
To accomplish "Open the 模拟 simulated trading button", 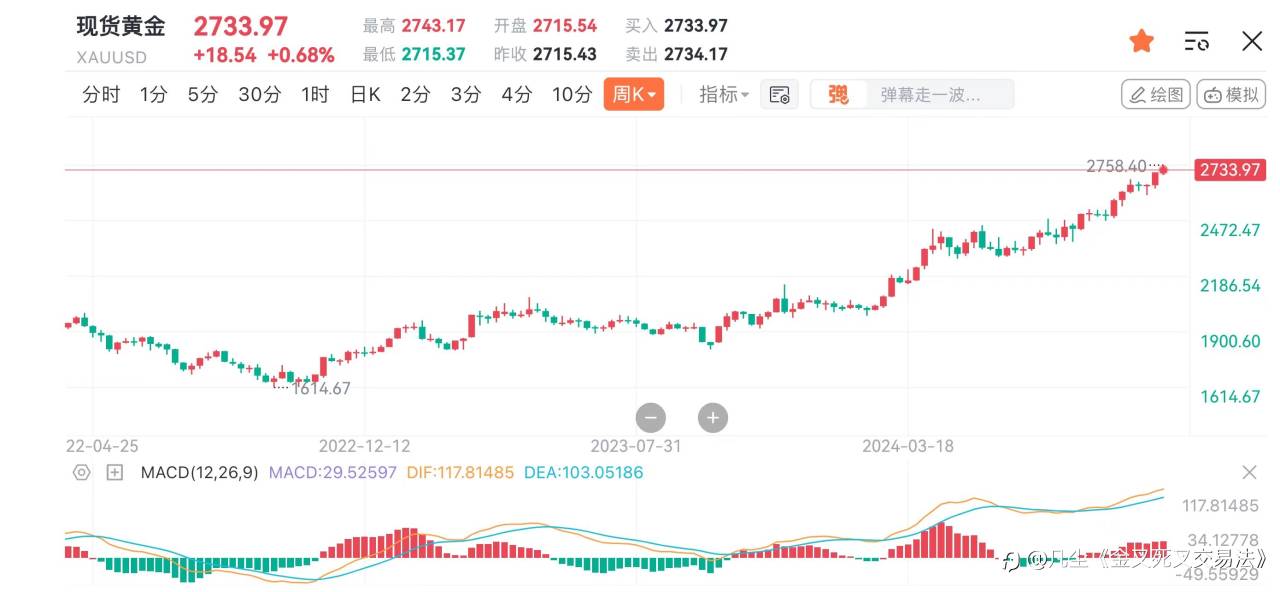I will 1231,95.
